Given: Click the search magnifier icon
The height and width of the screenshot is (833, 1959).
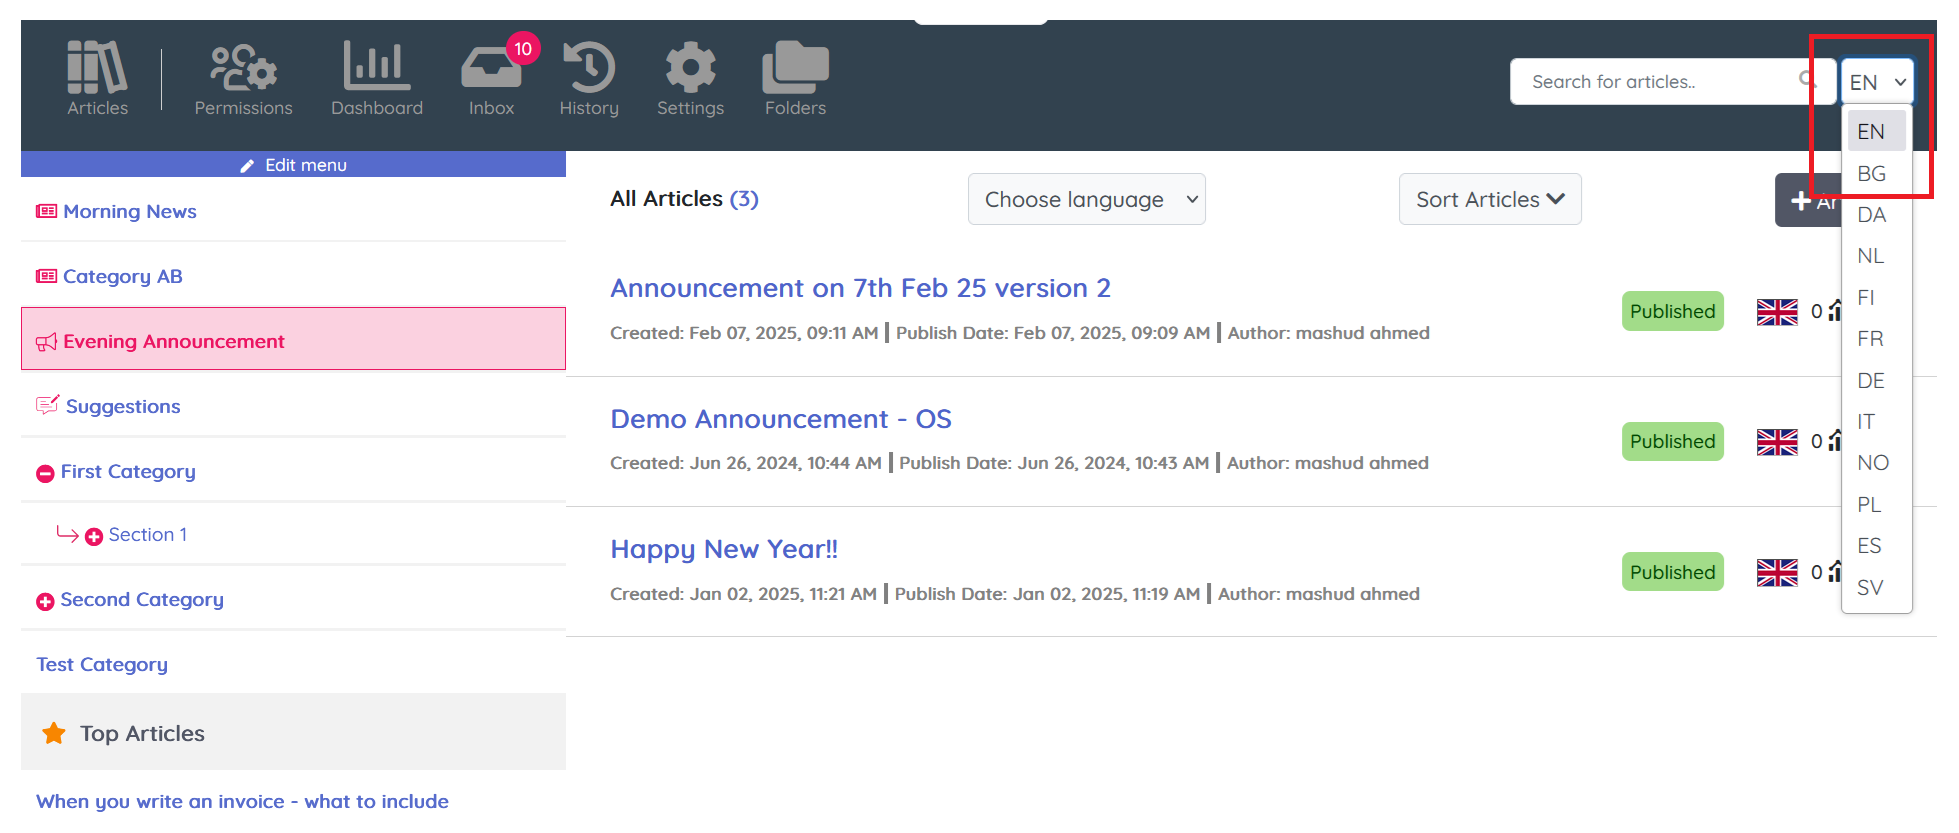Looking at the screenshot, I should tap(1807, 79).
